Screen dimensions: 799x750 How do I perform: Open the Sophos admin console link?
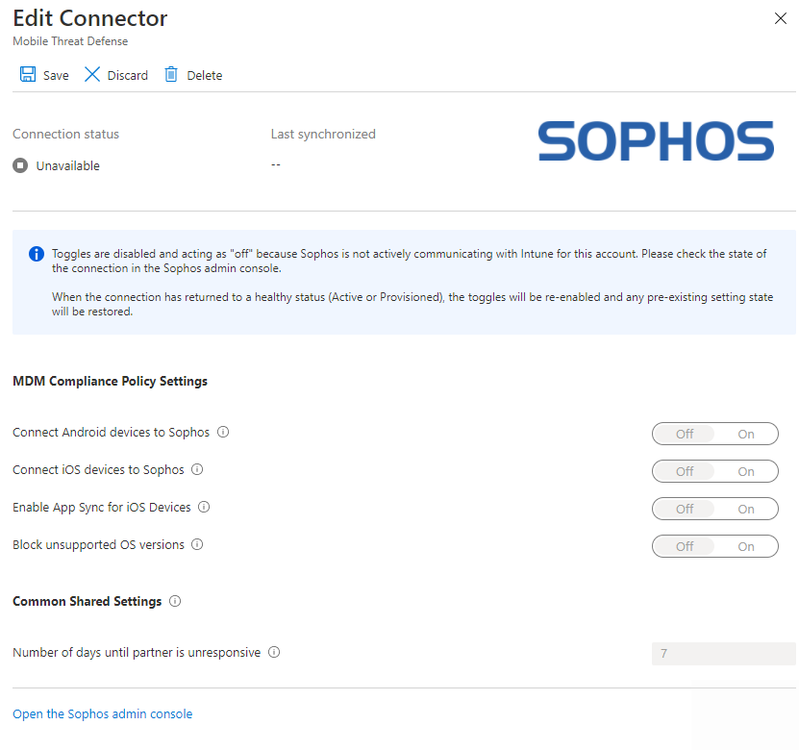[102, 714]
